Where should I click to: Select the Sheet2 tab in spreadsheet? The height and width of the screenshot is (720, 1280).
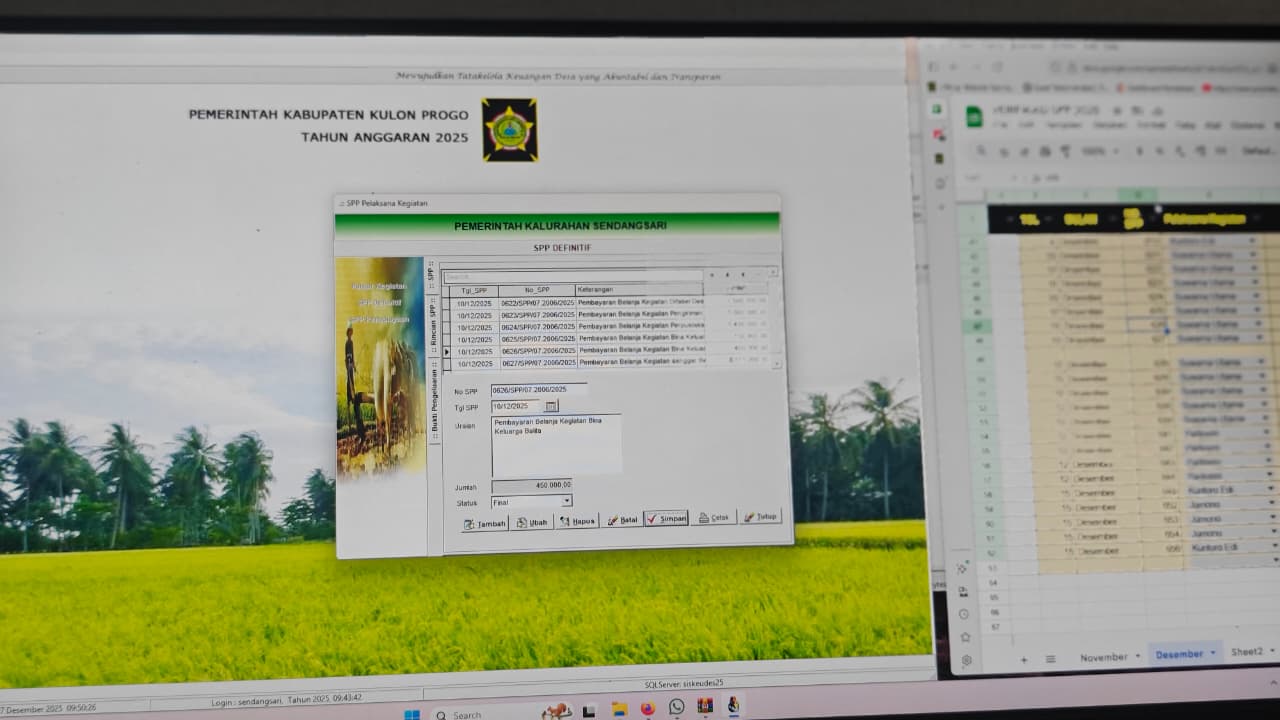point(1247,652)
